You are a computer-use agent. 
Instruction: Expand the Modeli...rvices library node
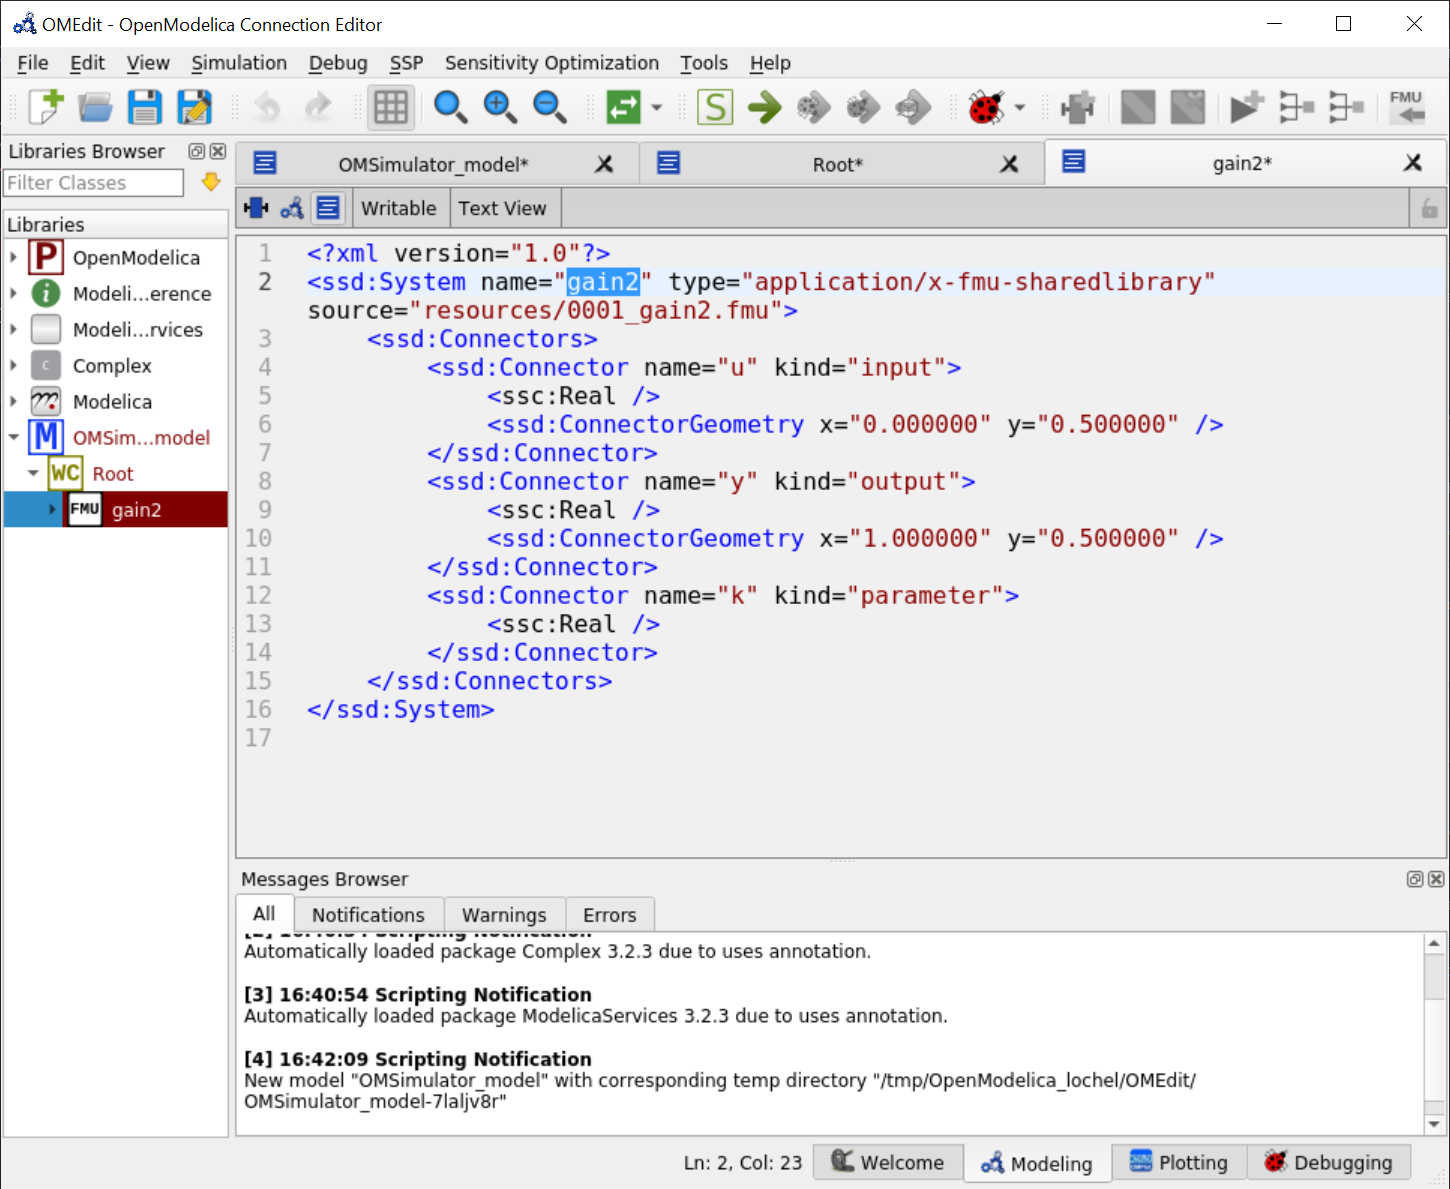click(14, 330)
